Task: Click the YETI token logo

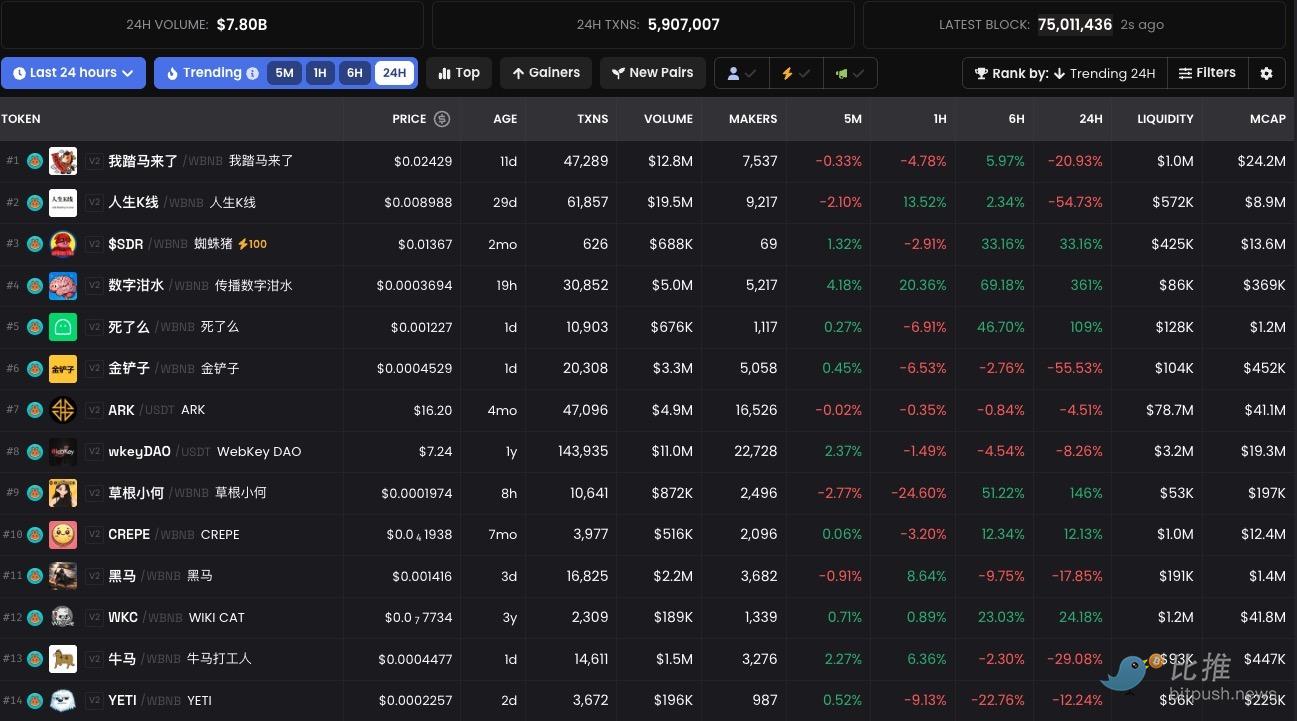Action: pyautogui.click(x=63, y=700)
